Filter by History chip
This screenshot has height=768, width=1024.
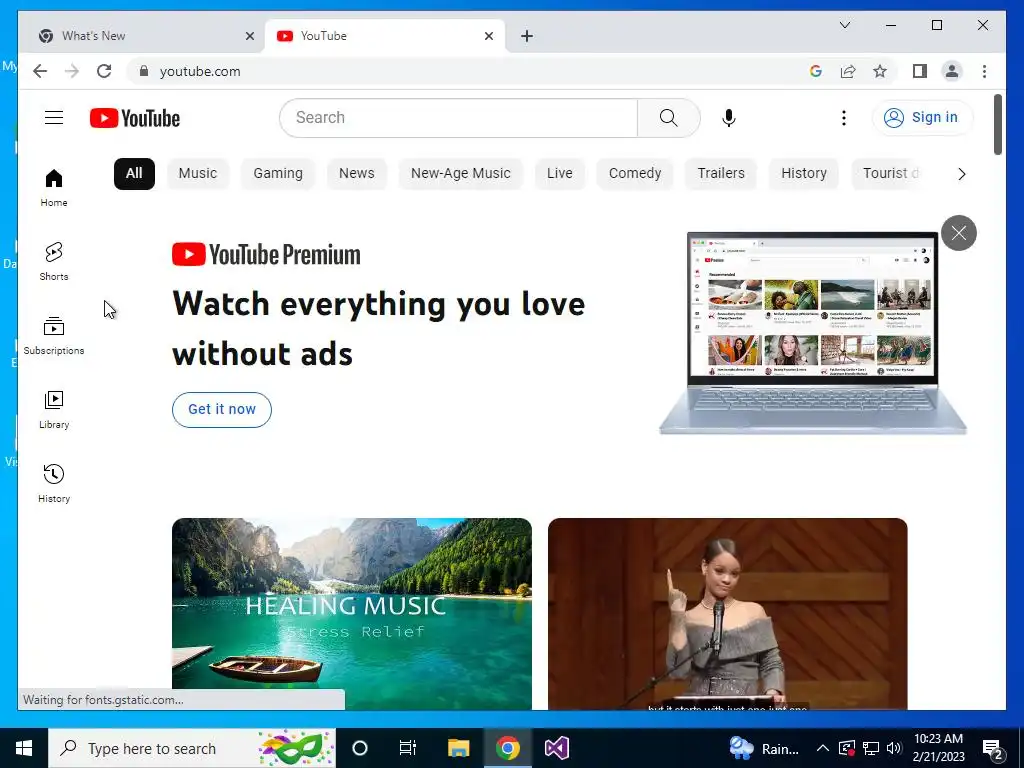[804, 174]
